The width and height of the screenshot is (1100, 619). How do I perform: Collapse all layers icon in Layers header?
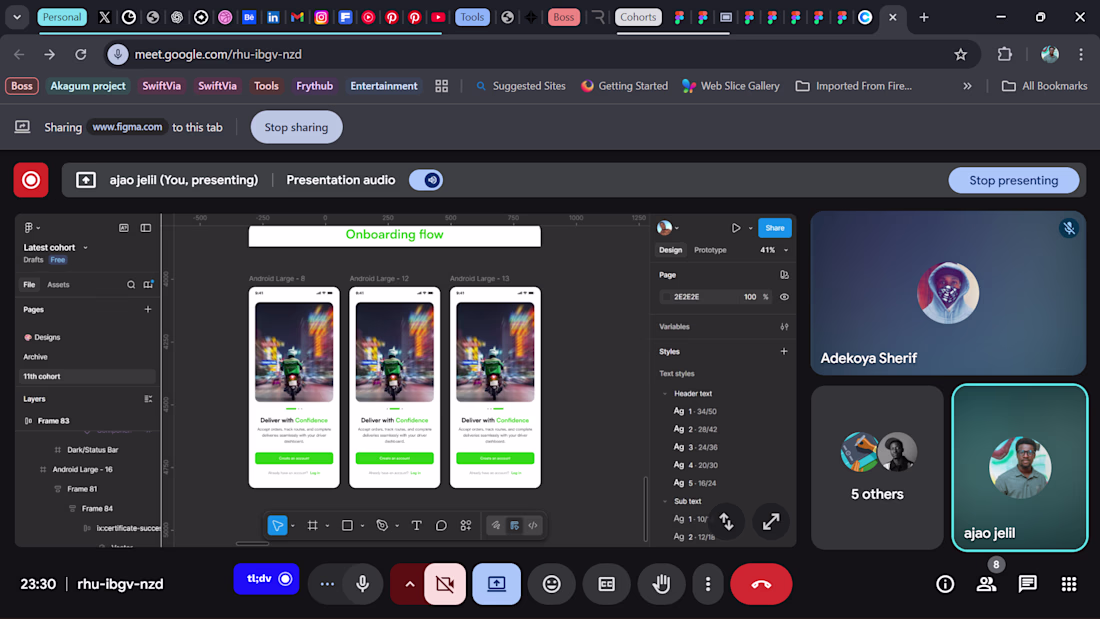tap(148, 399)
